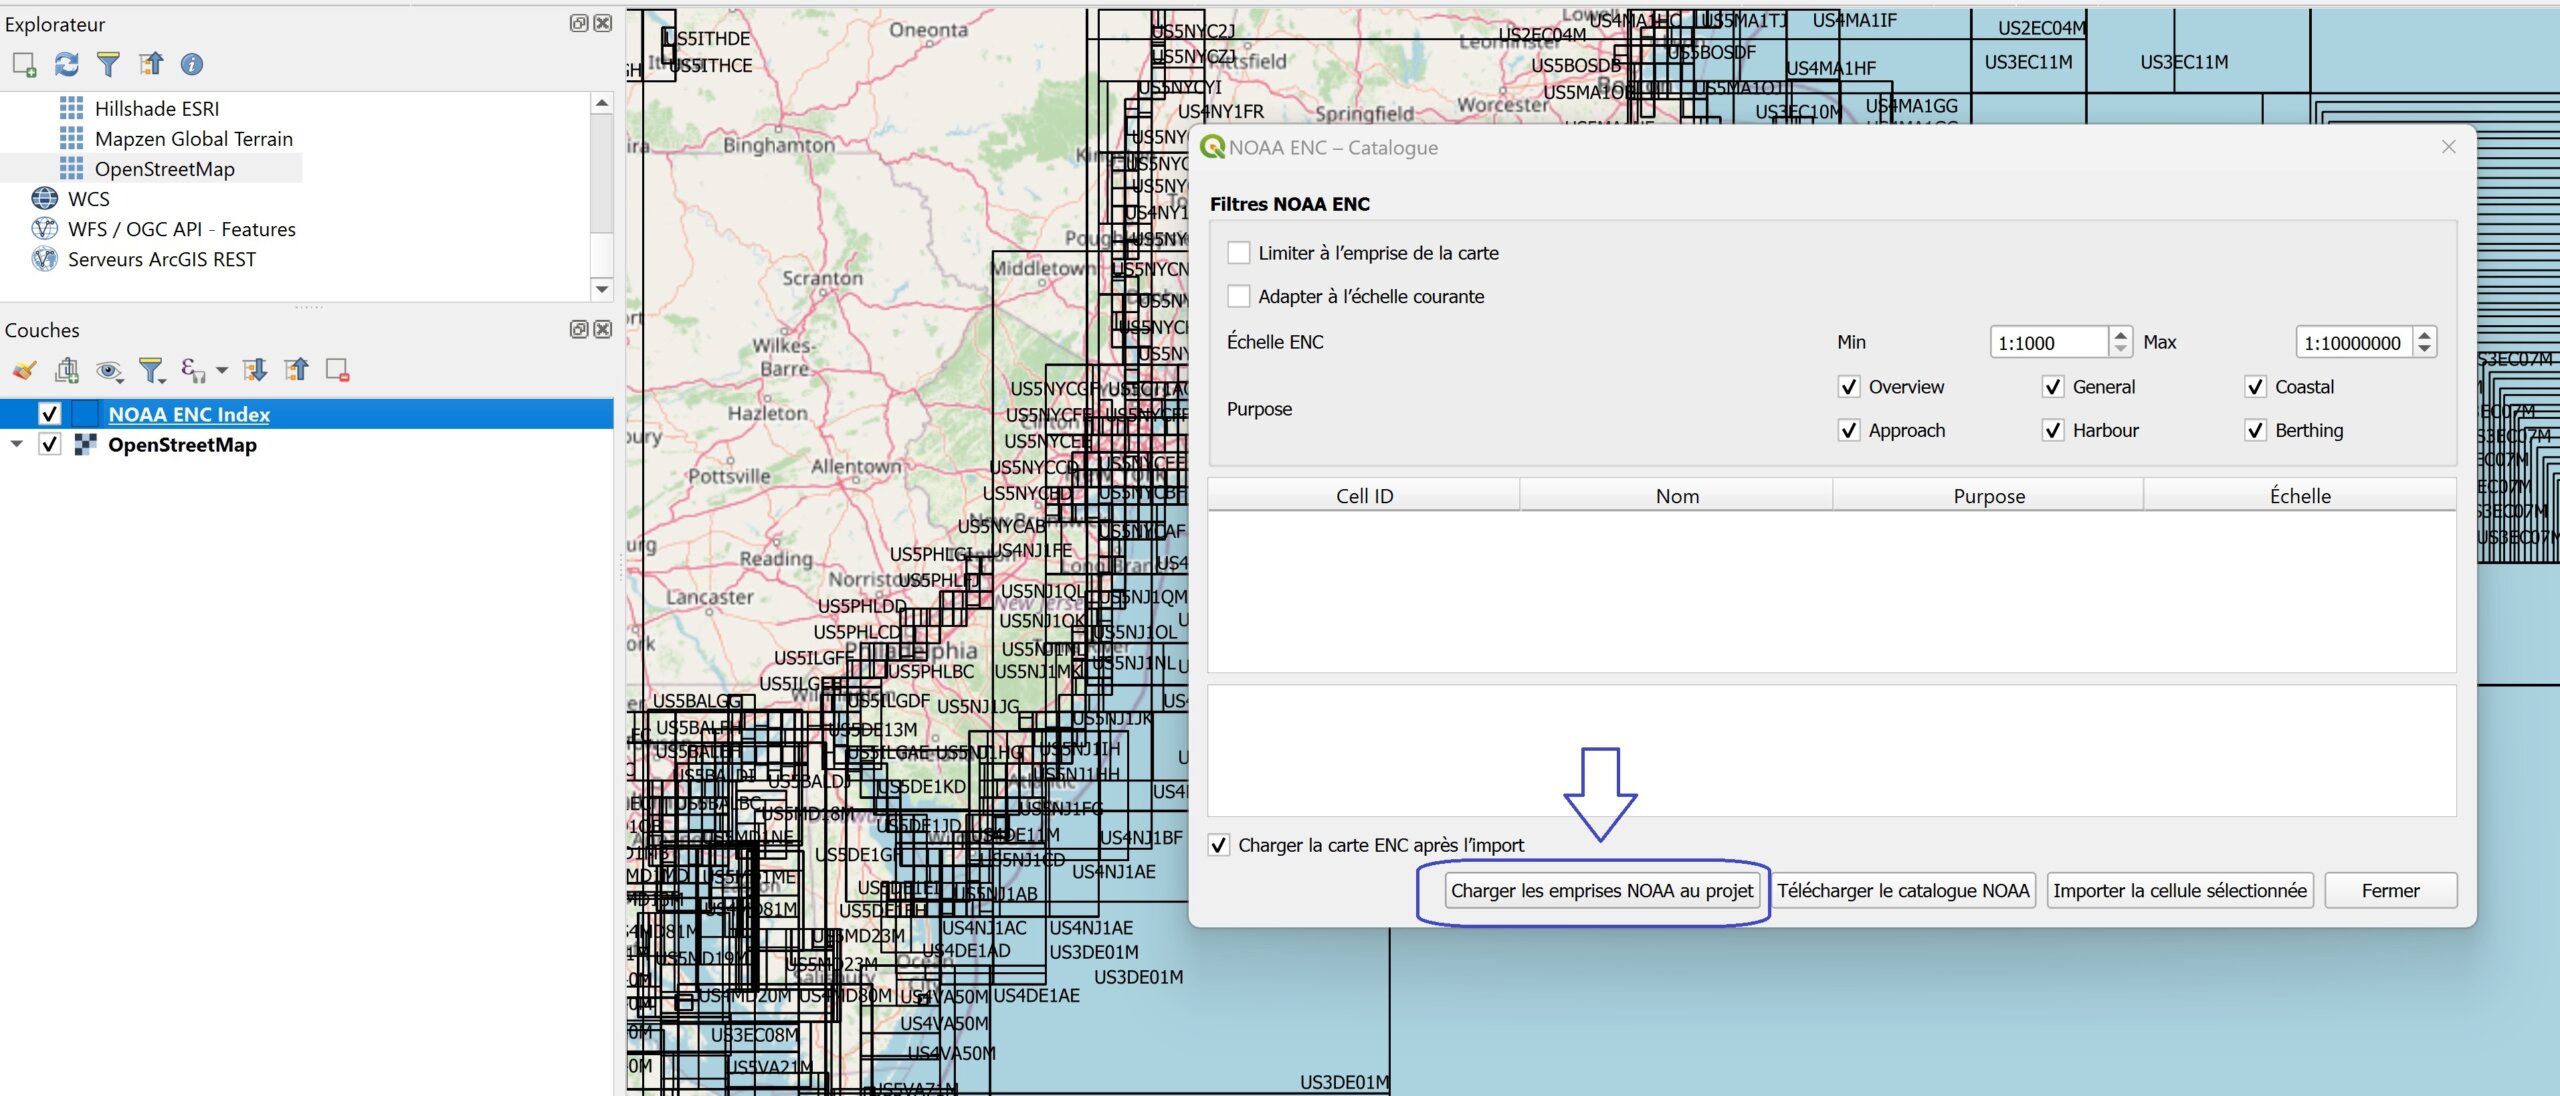Click remove layer icon in Couches toolbar
The width and height of the screenshot is (2560, 1096).
[x=338, y=371]
